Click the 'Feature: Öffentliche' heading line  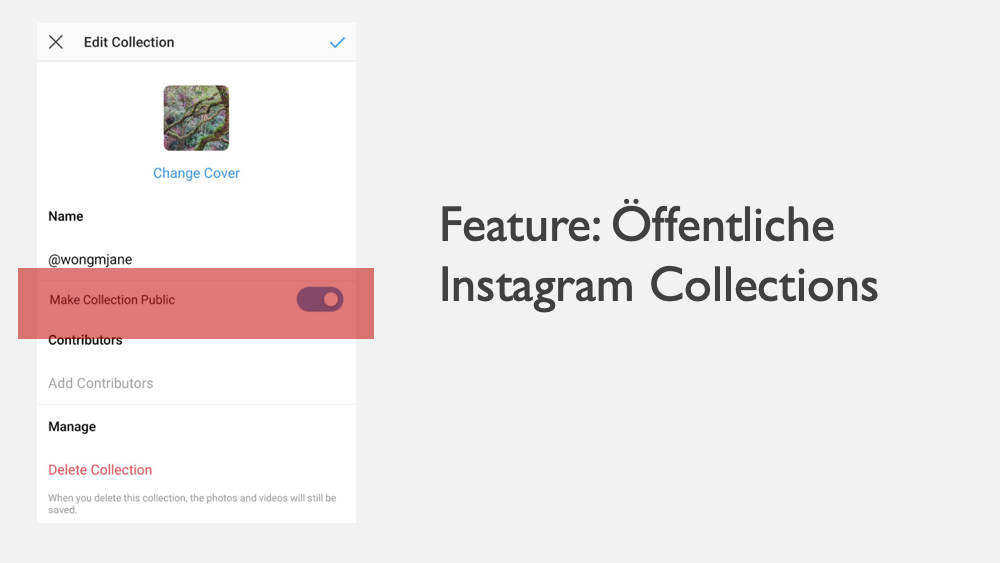(637, 225)
